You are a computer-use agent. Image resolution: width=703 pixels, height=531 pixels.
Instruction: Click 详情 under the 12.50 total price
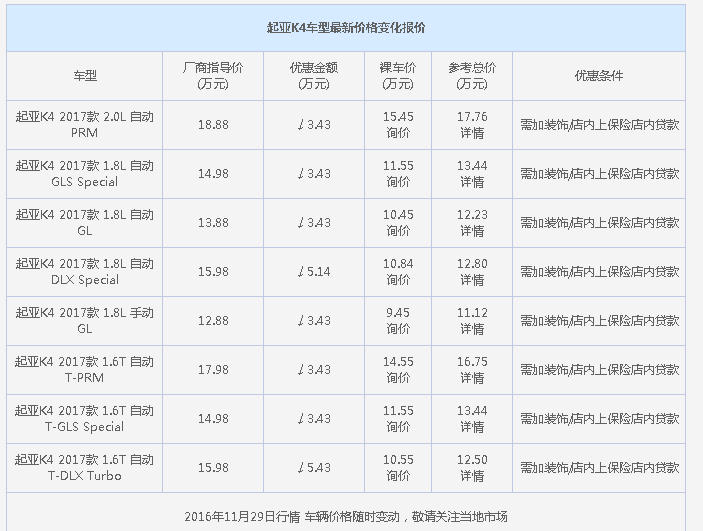point(471,476)
